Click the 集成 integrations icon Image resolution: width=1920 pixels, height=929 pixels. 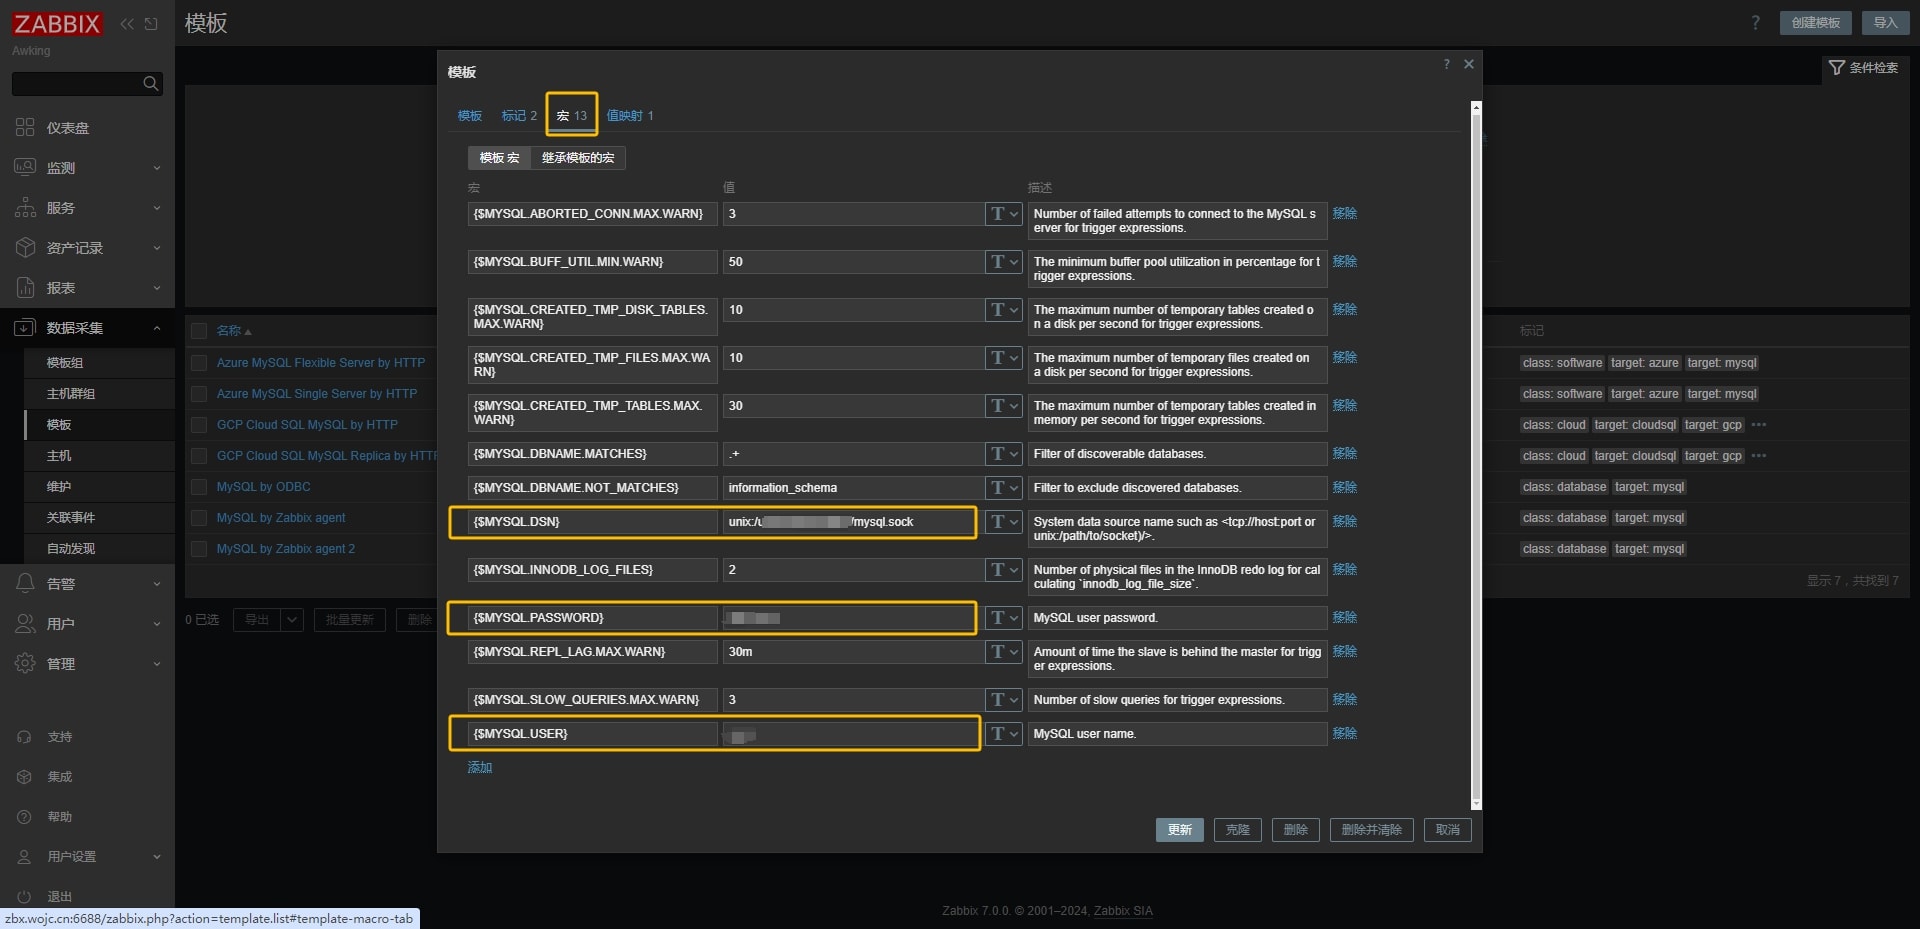click(25, 777)
